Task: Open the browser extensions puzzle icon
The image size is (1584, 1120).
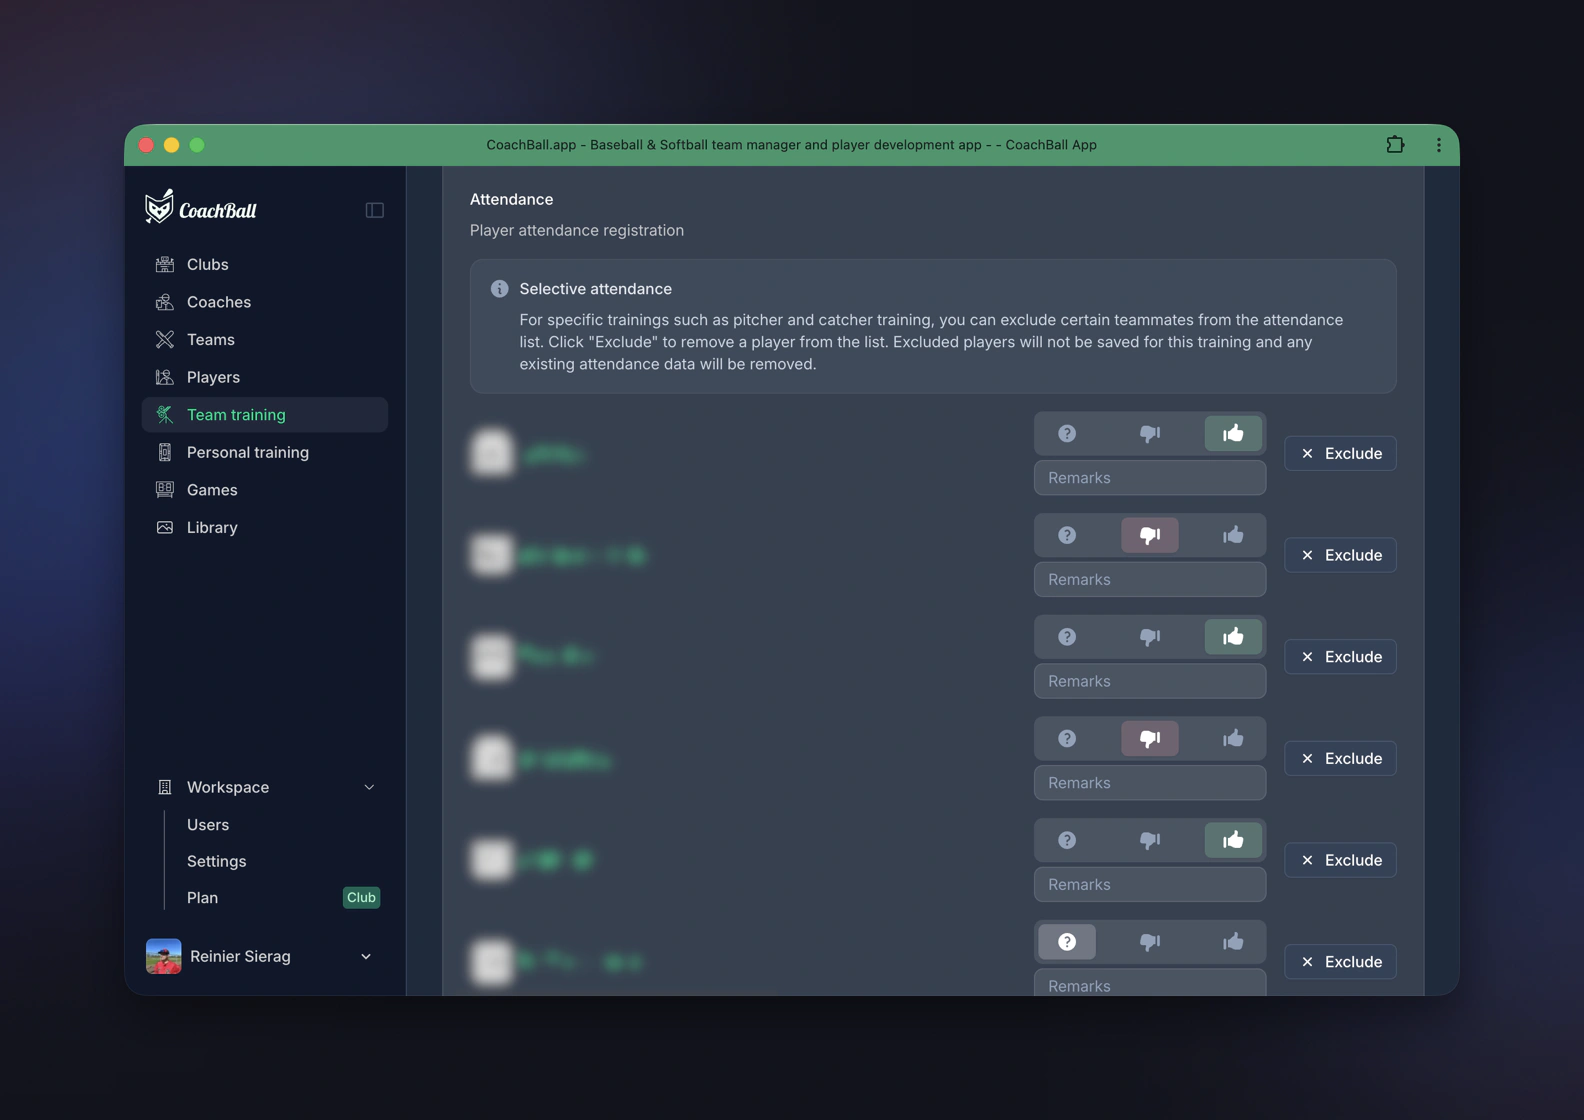Action: pos(1395,145)
